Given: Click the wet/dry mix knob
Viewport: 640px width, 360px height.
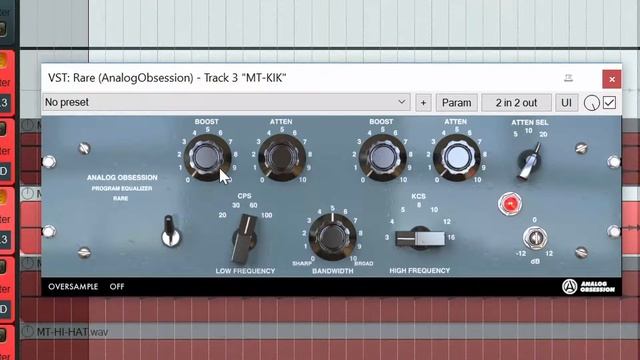Looking at the screenshot, I should point(591,103).
